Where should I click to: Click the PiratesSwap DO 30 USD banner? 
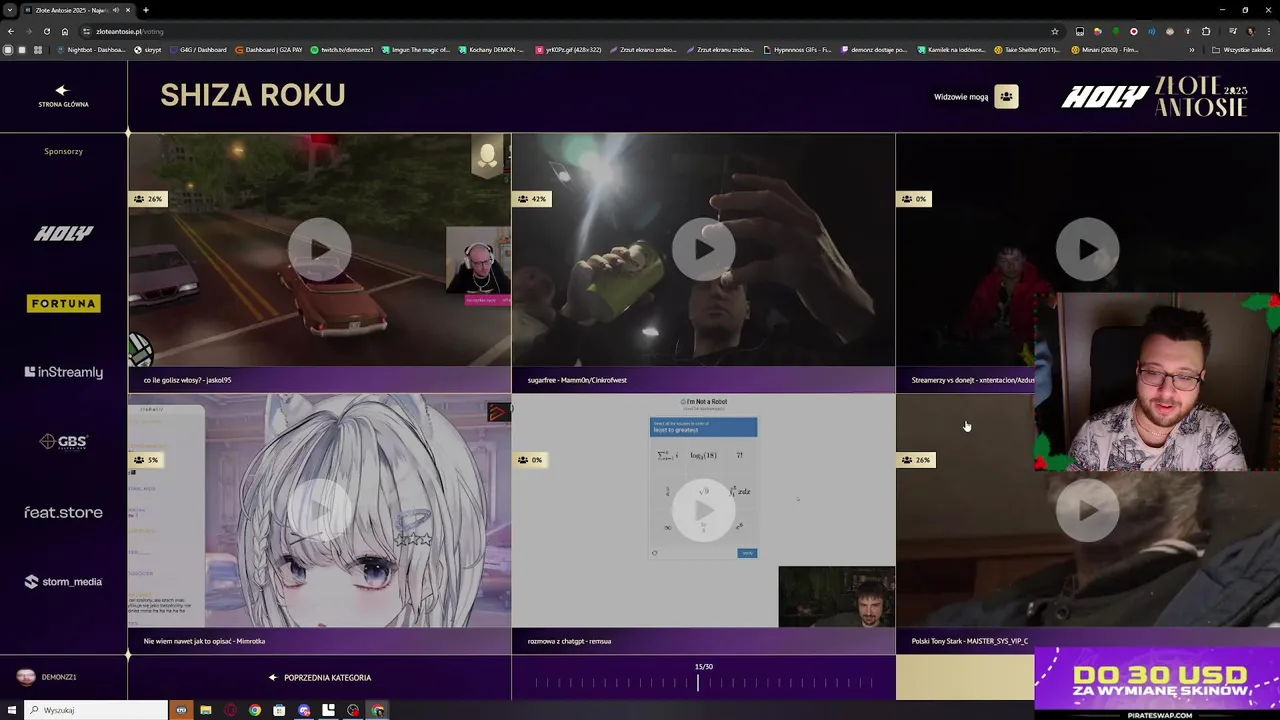coord(1157,683)
